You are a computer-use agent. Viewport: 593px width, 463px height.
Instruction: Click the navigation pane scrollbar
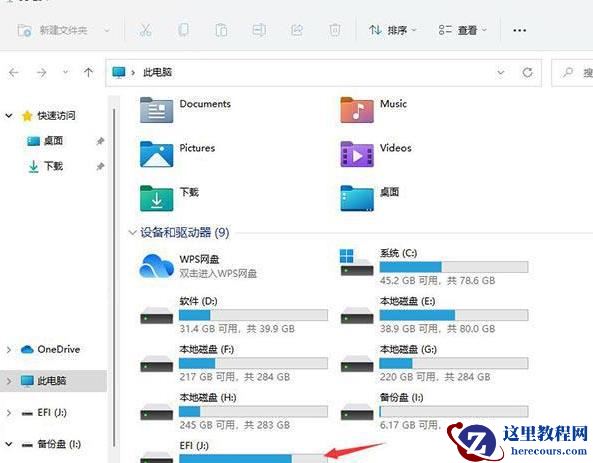pyautogui.click(x=114, y=278)
